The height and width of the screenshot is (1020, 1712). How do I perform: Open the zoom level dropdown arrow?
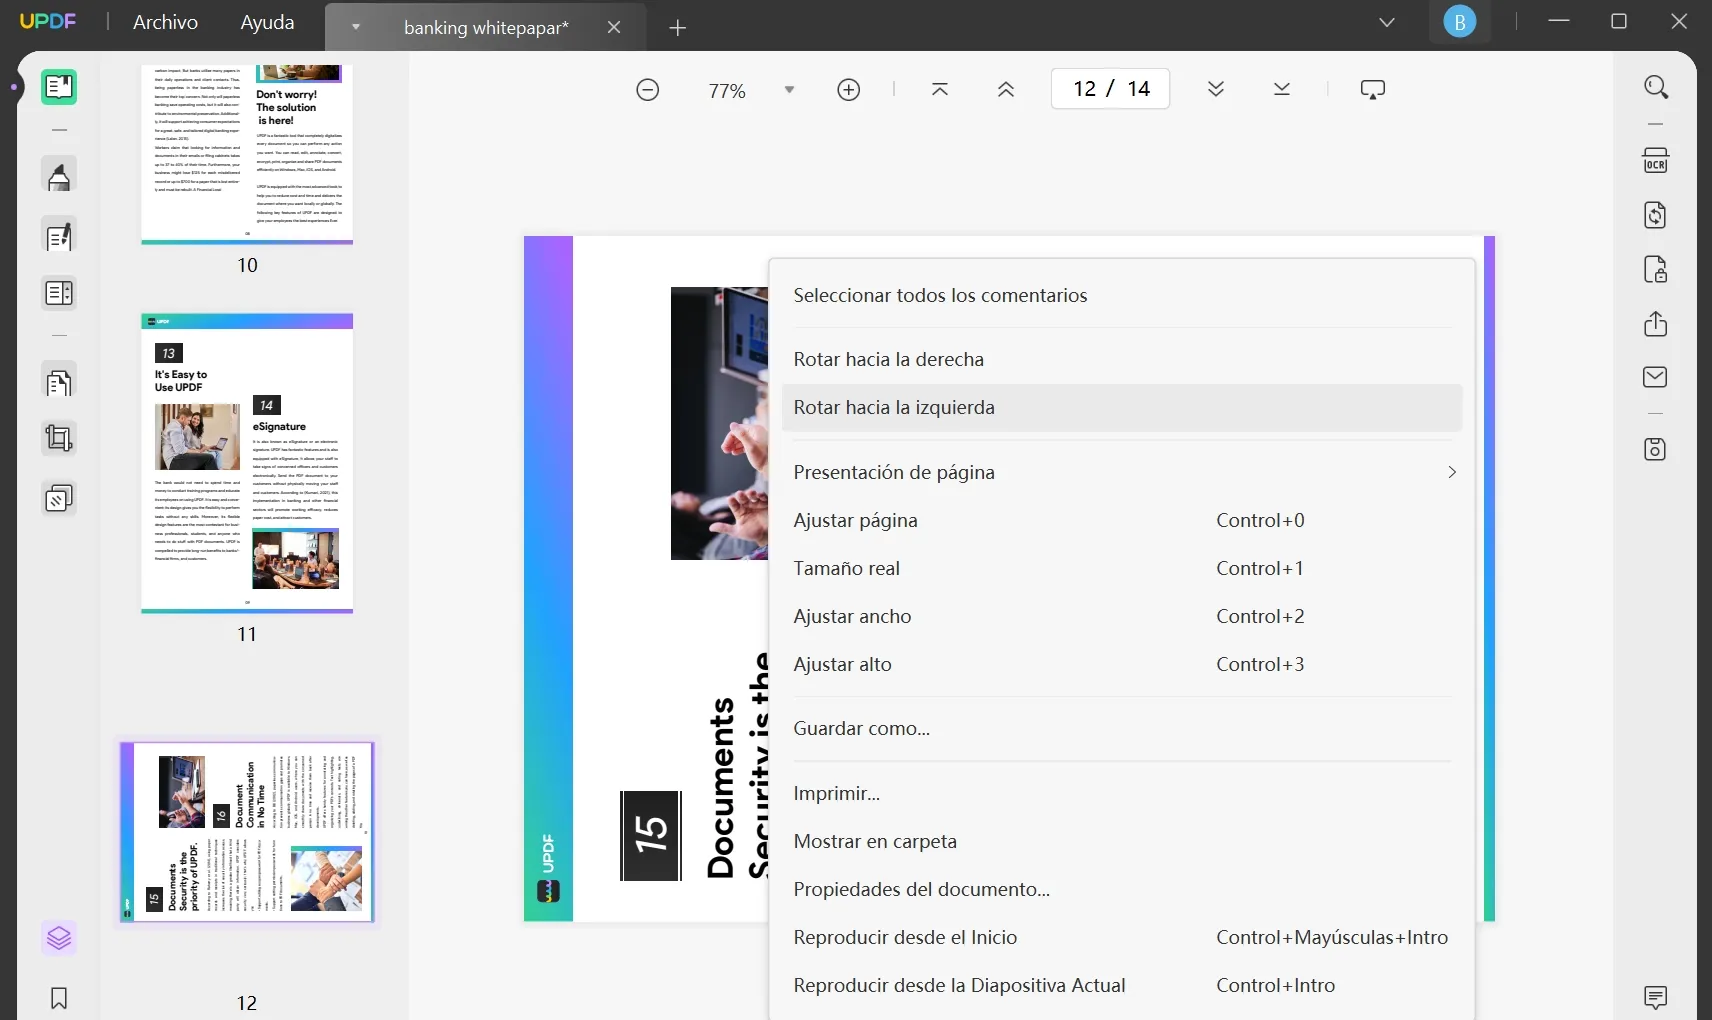[x=789, y=90]
